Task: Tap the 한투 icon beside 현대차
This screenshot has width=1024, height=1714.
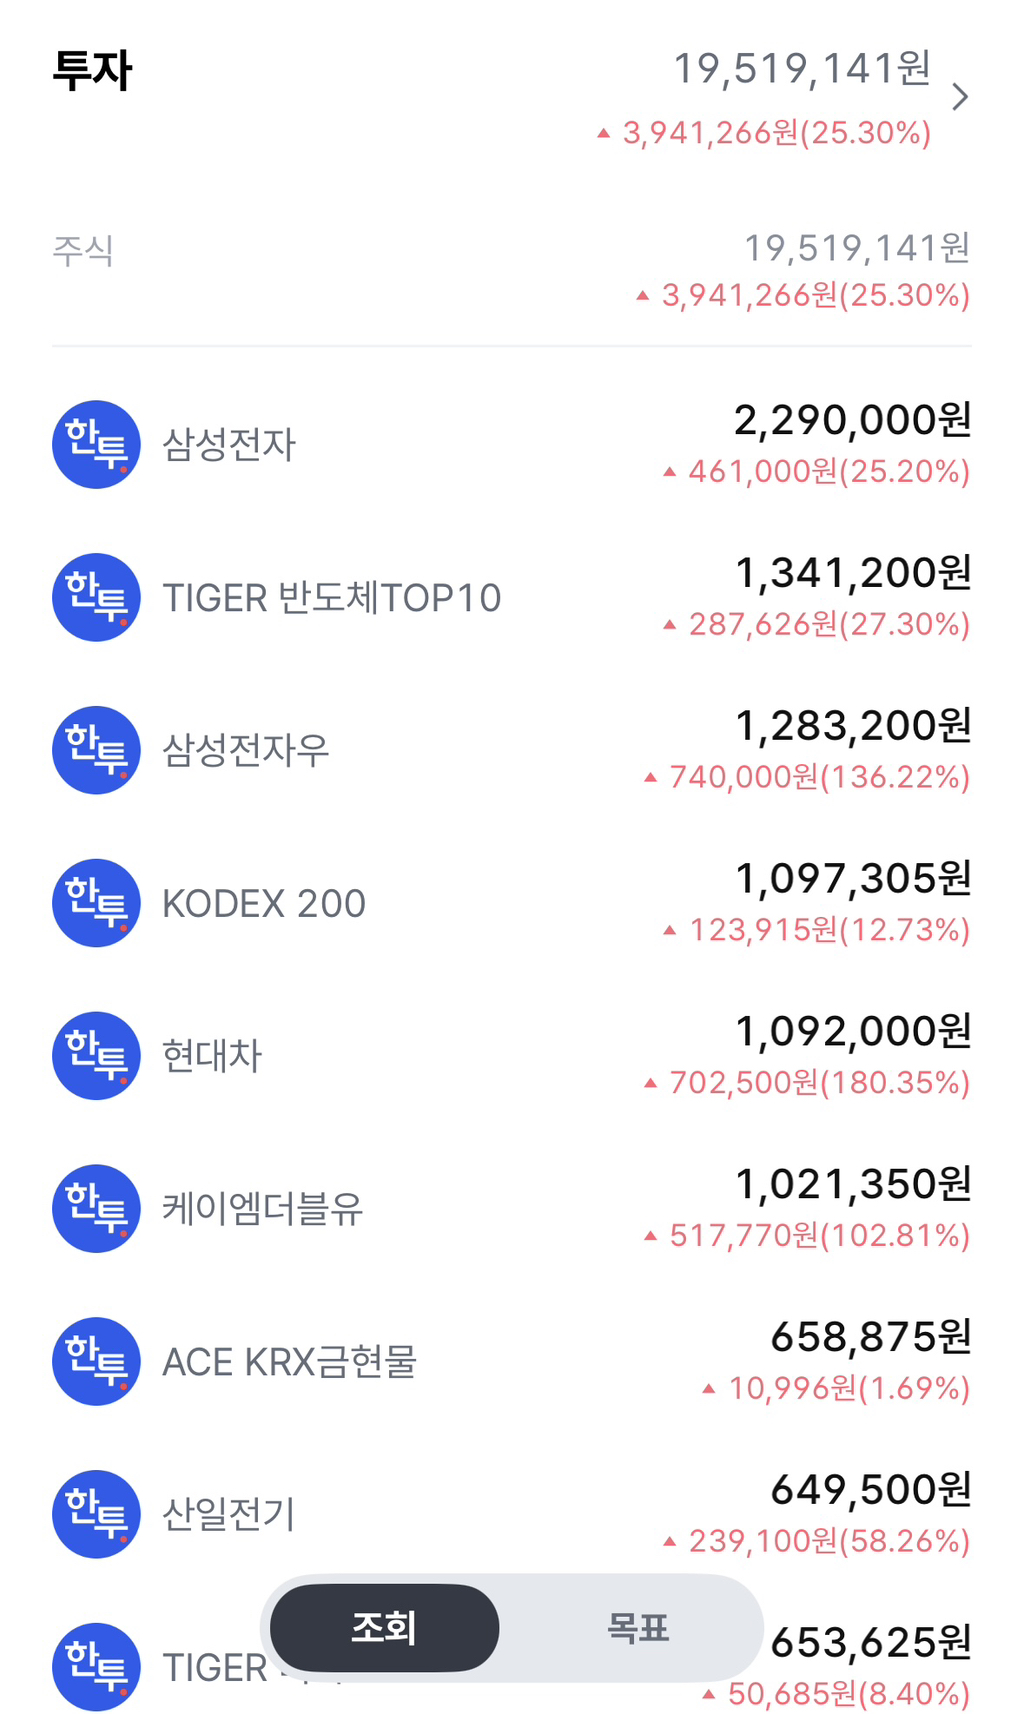Action: 96,1056
